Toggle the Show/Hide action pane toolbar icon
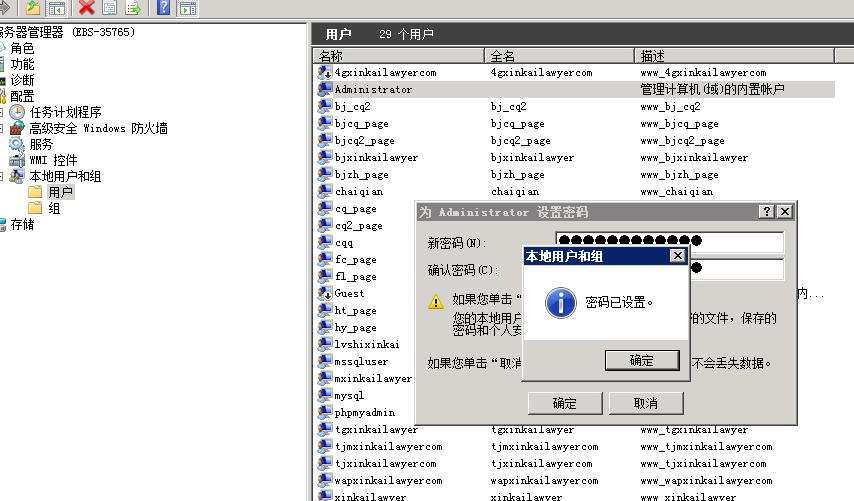 click(187, 8)
